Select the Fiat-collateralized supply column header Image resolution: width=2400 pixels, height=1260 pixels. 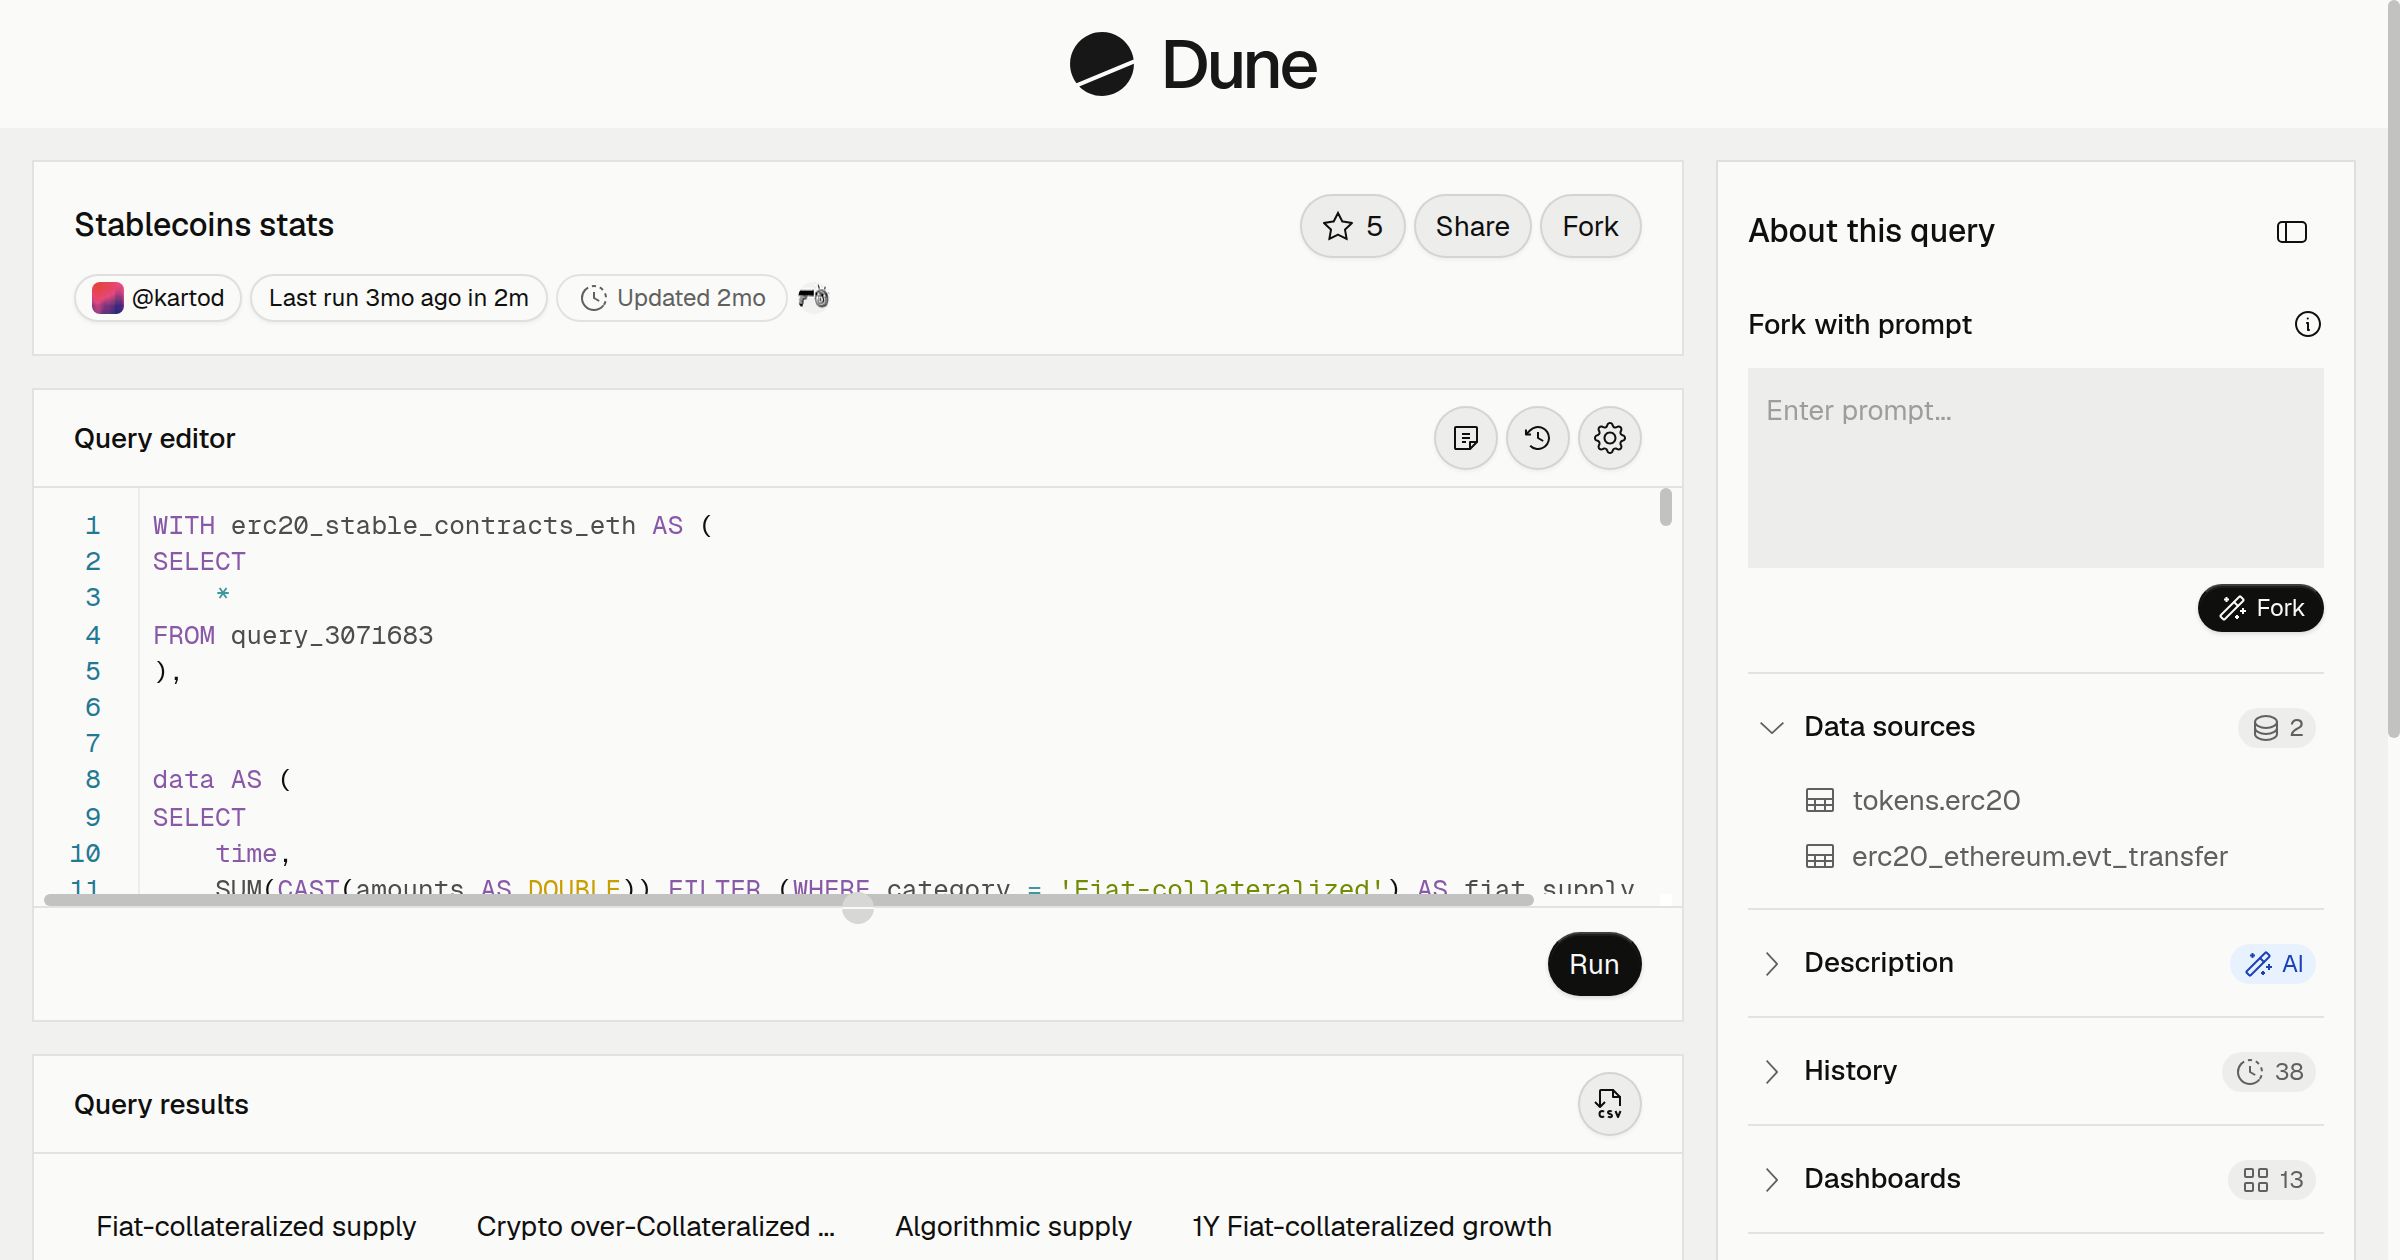click(x=256, y=1226)
